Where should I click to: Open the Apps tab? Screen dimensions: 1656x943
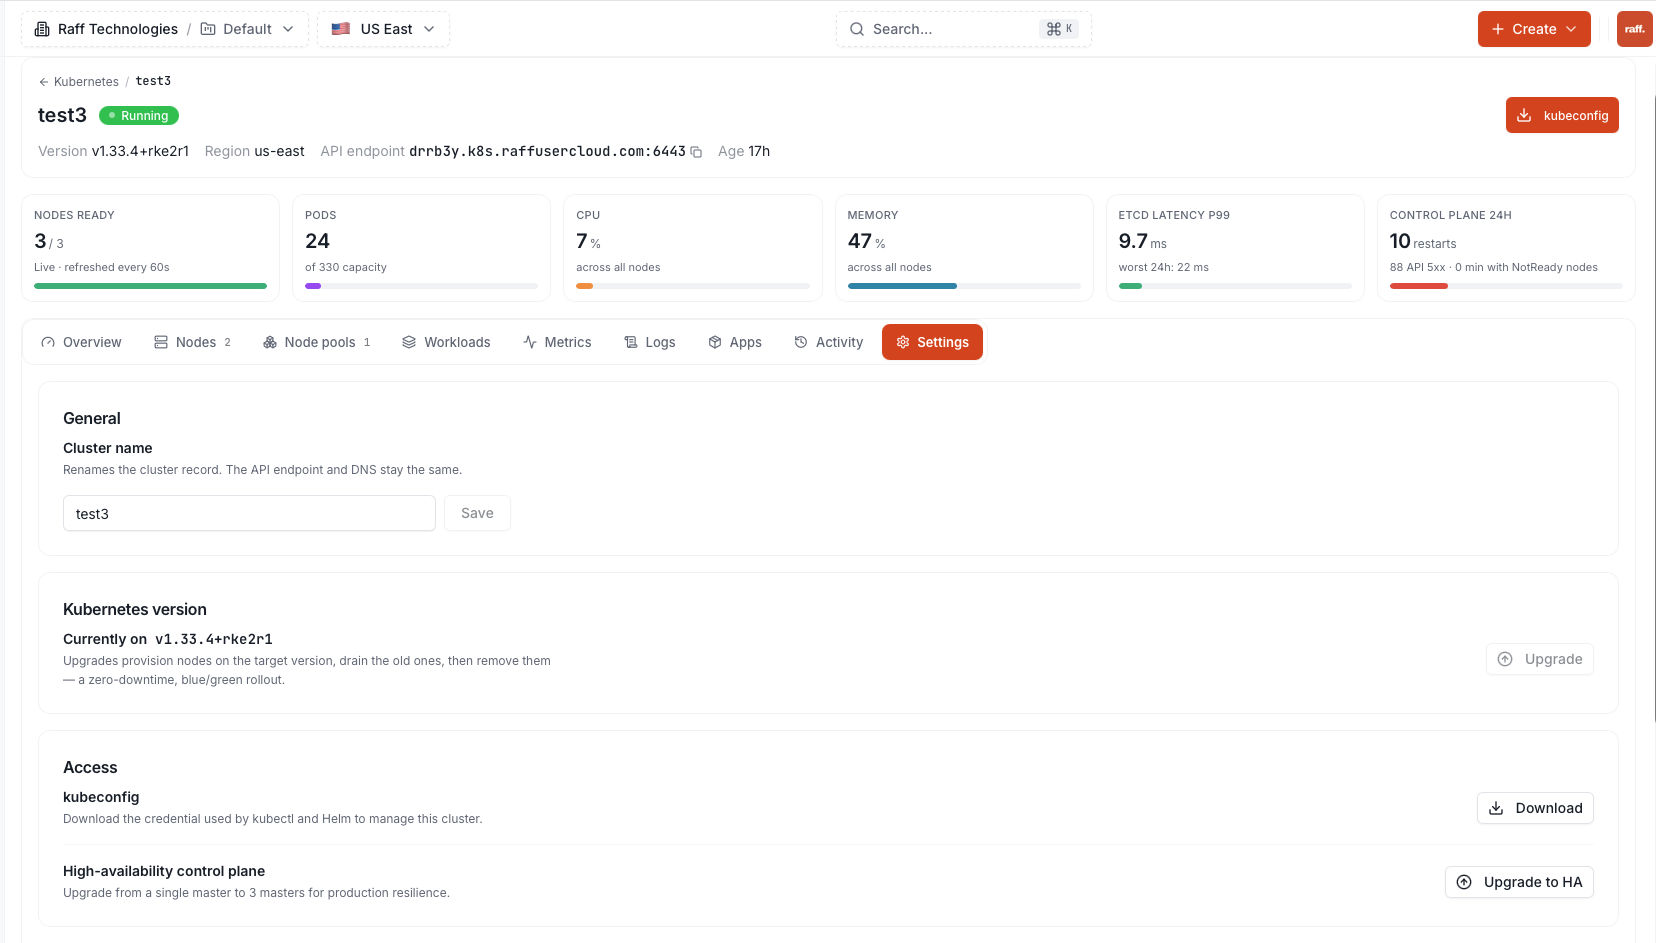pos(735,342)
